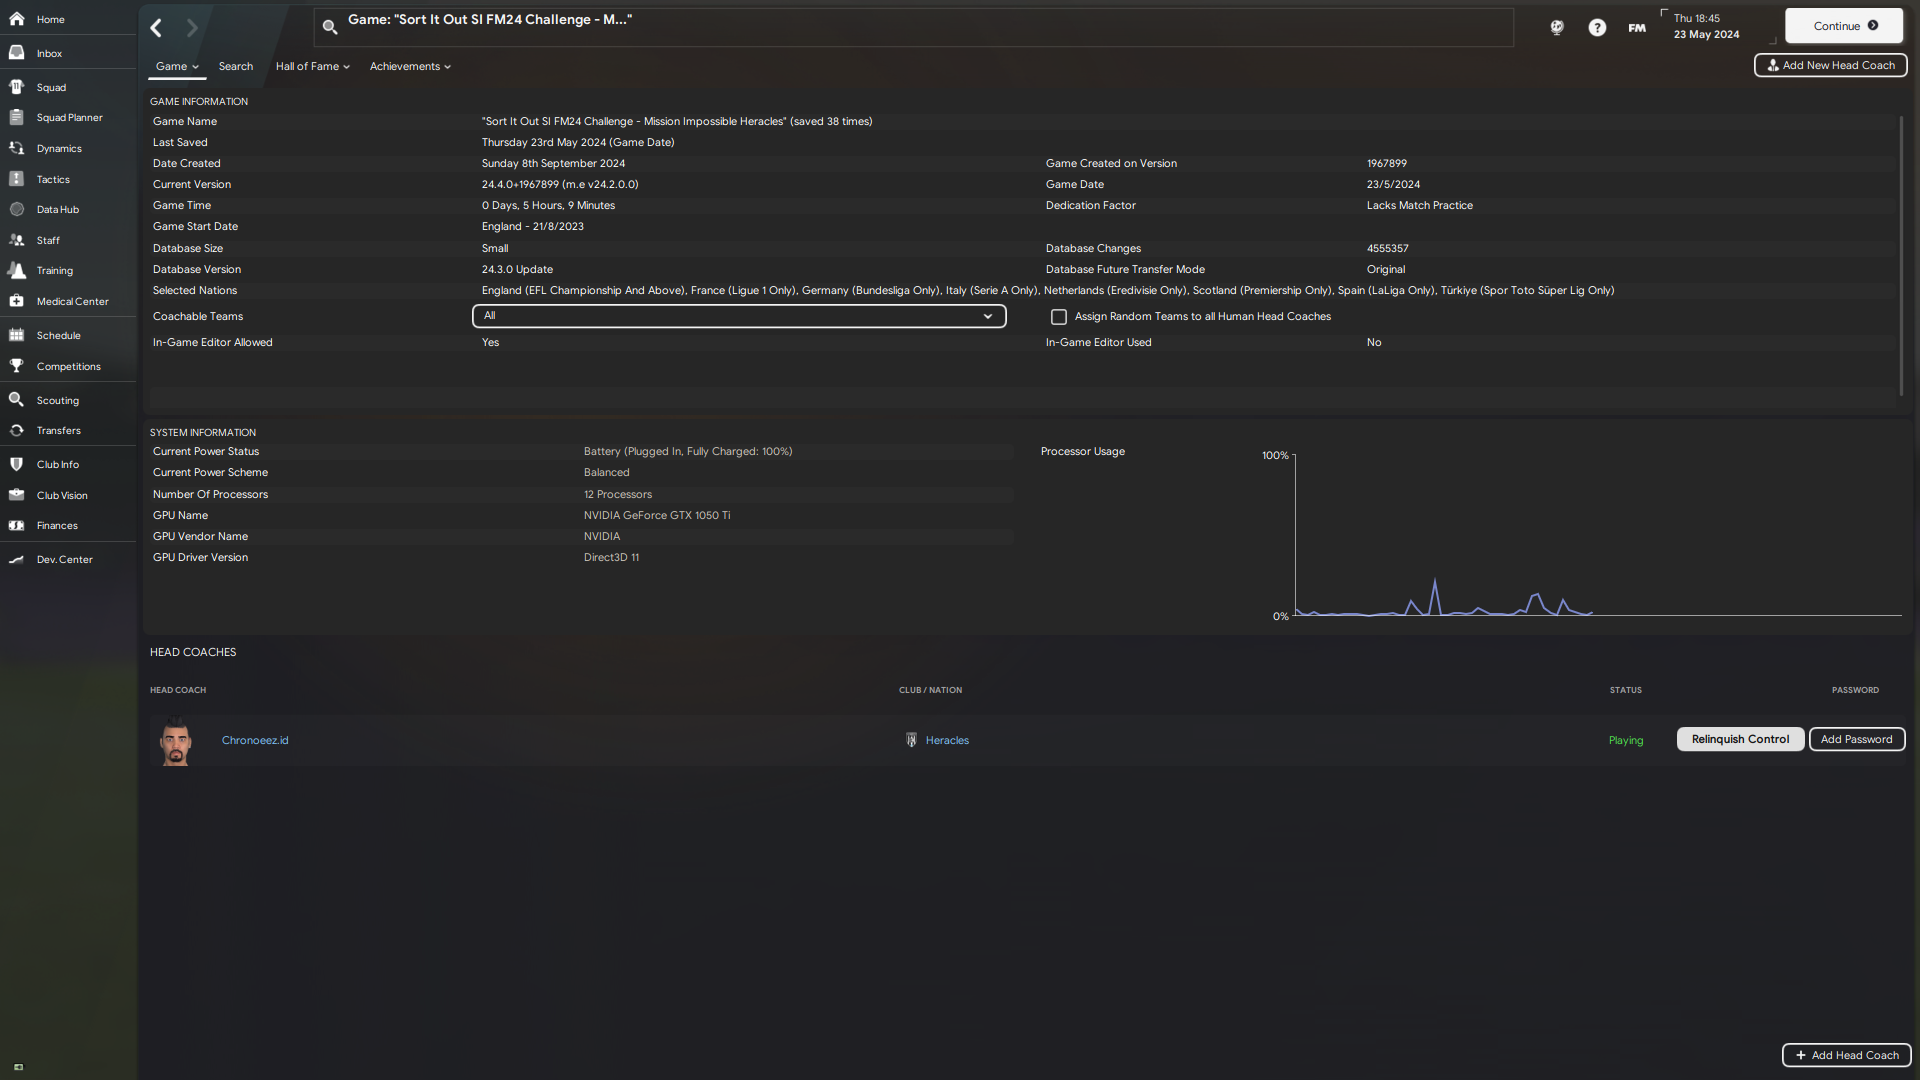This screenshot has width=1920, height=1080.
Task: Click the CLUB / NATION column header
Action: point(930,690)
